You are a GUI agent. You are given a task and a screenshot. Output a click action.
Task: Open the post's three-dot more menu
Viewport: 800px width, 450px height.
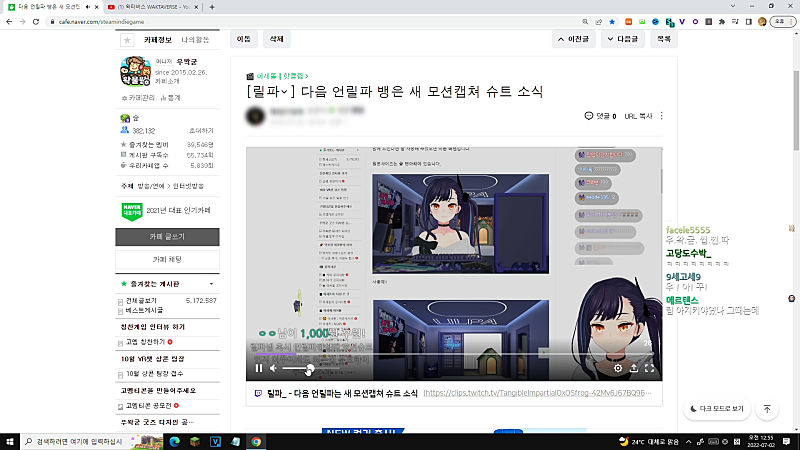click(x=661, y=116)
